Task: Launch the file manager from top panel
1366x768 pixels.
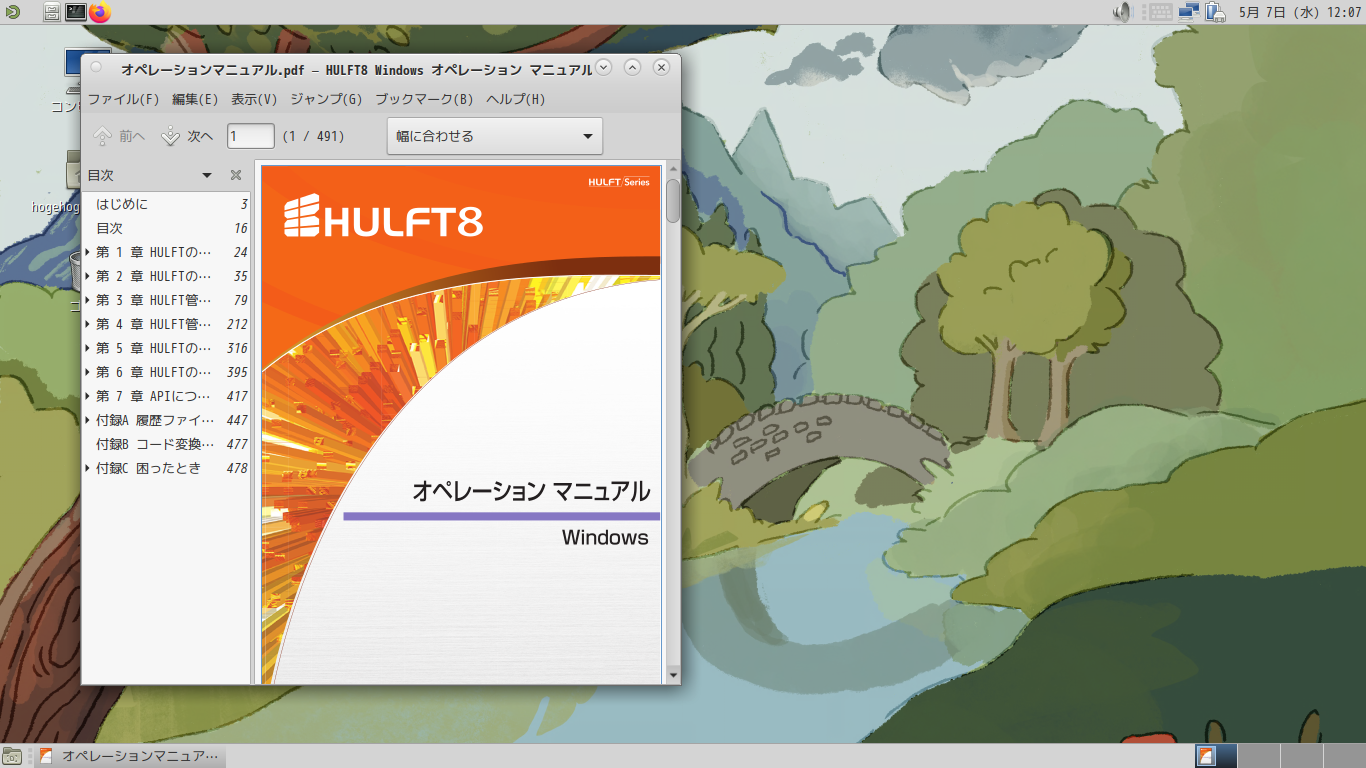Action: tap(52, 12)
